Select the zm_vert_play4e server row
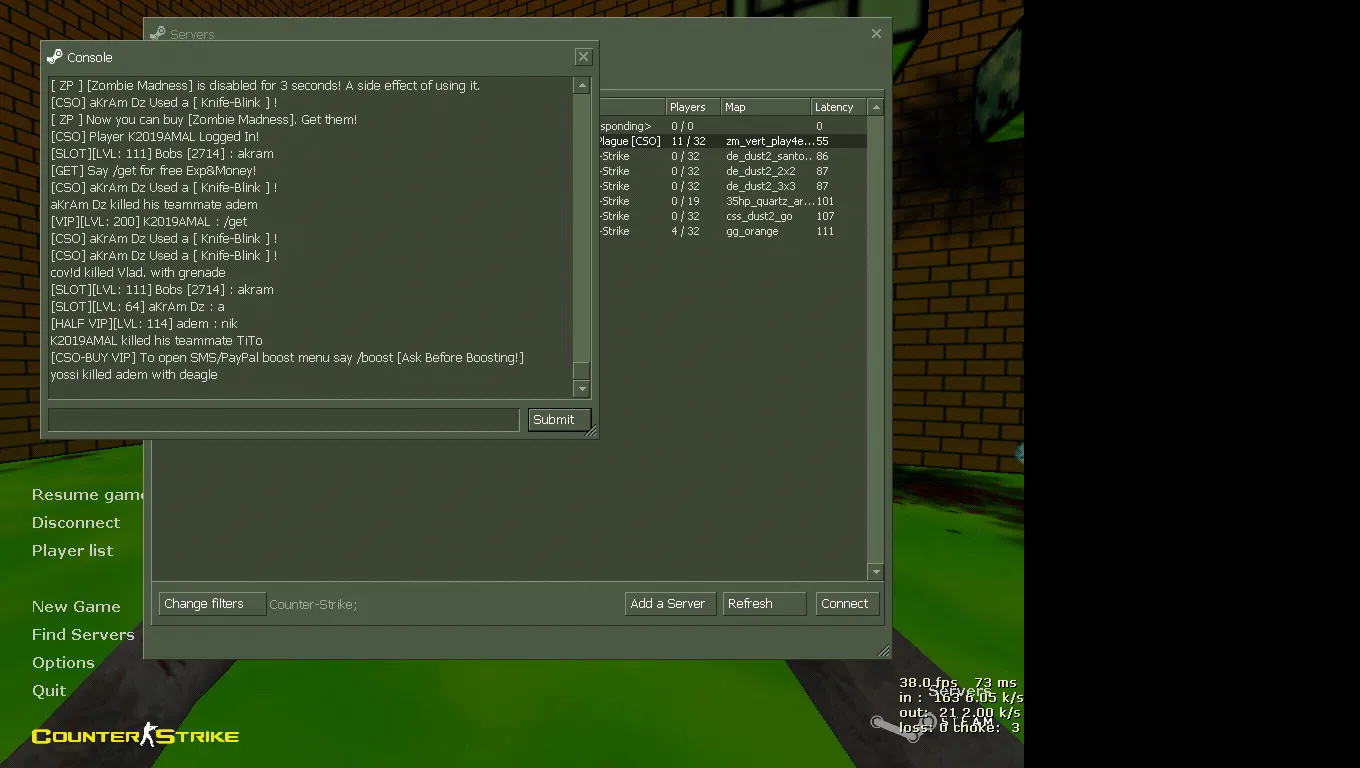 733,141
